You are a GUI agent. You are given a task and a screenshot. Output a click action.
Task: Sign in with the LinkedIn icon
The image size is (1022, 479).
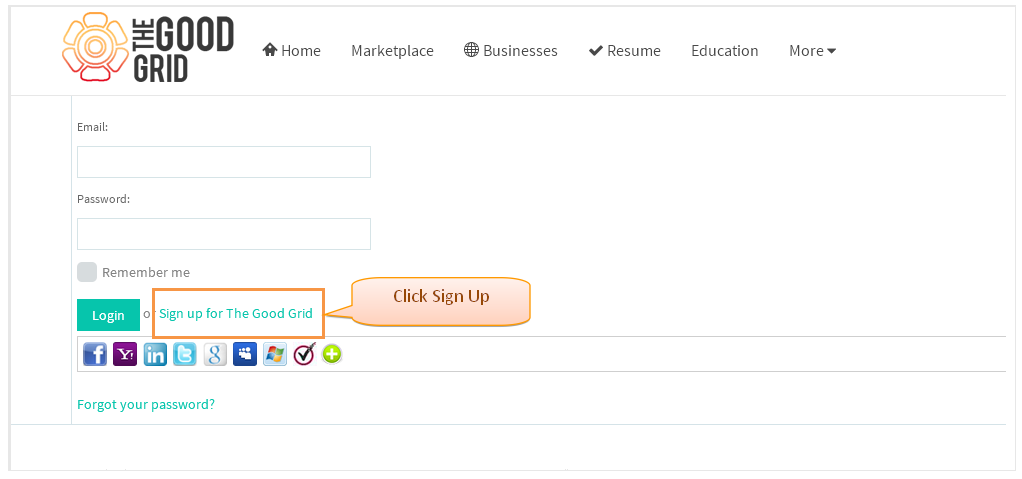point(155,355)
